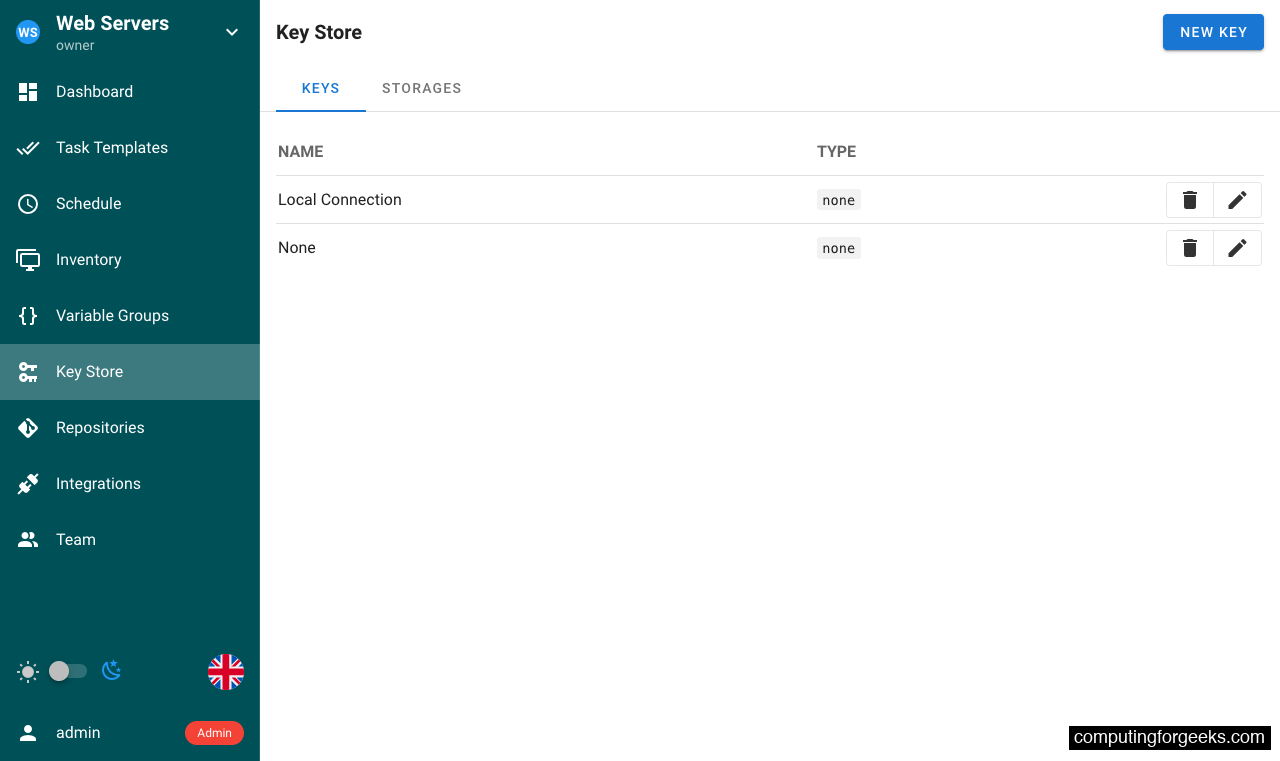Viewport: 1280px width, 761px height.
Task: Edit the None key using the pencil icon
Action: click(1237, 247)
